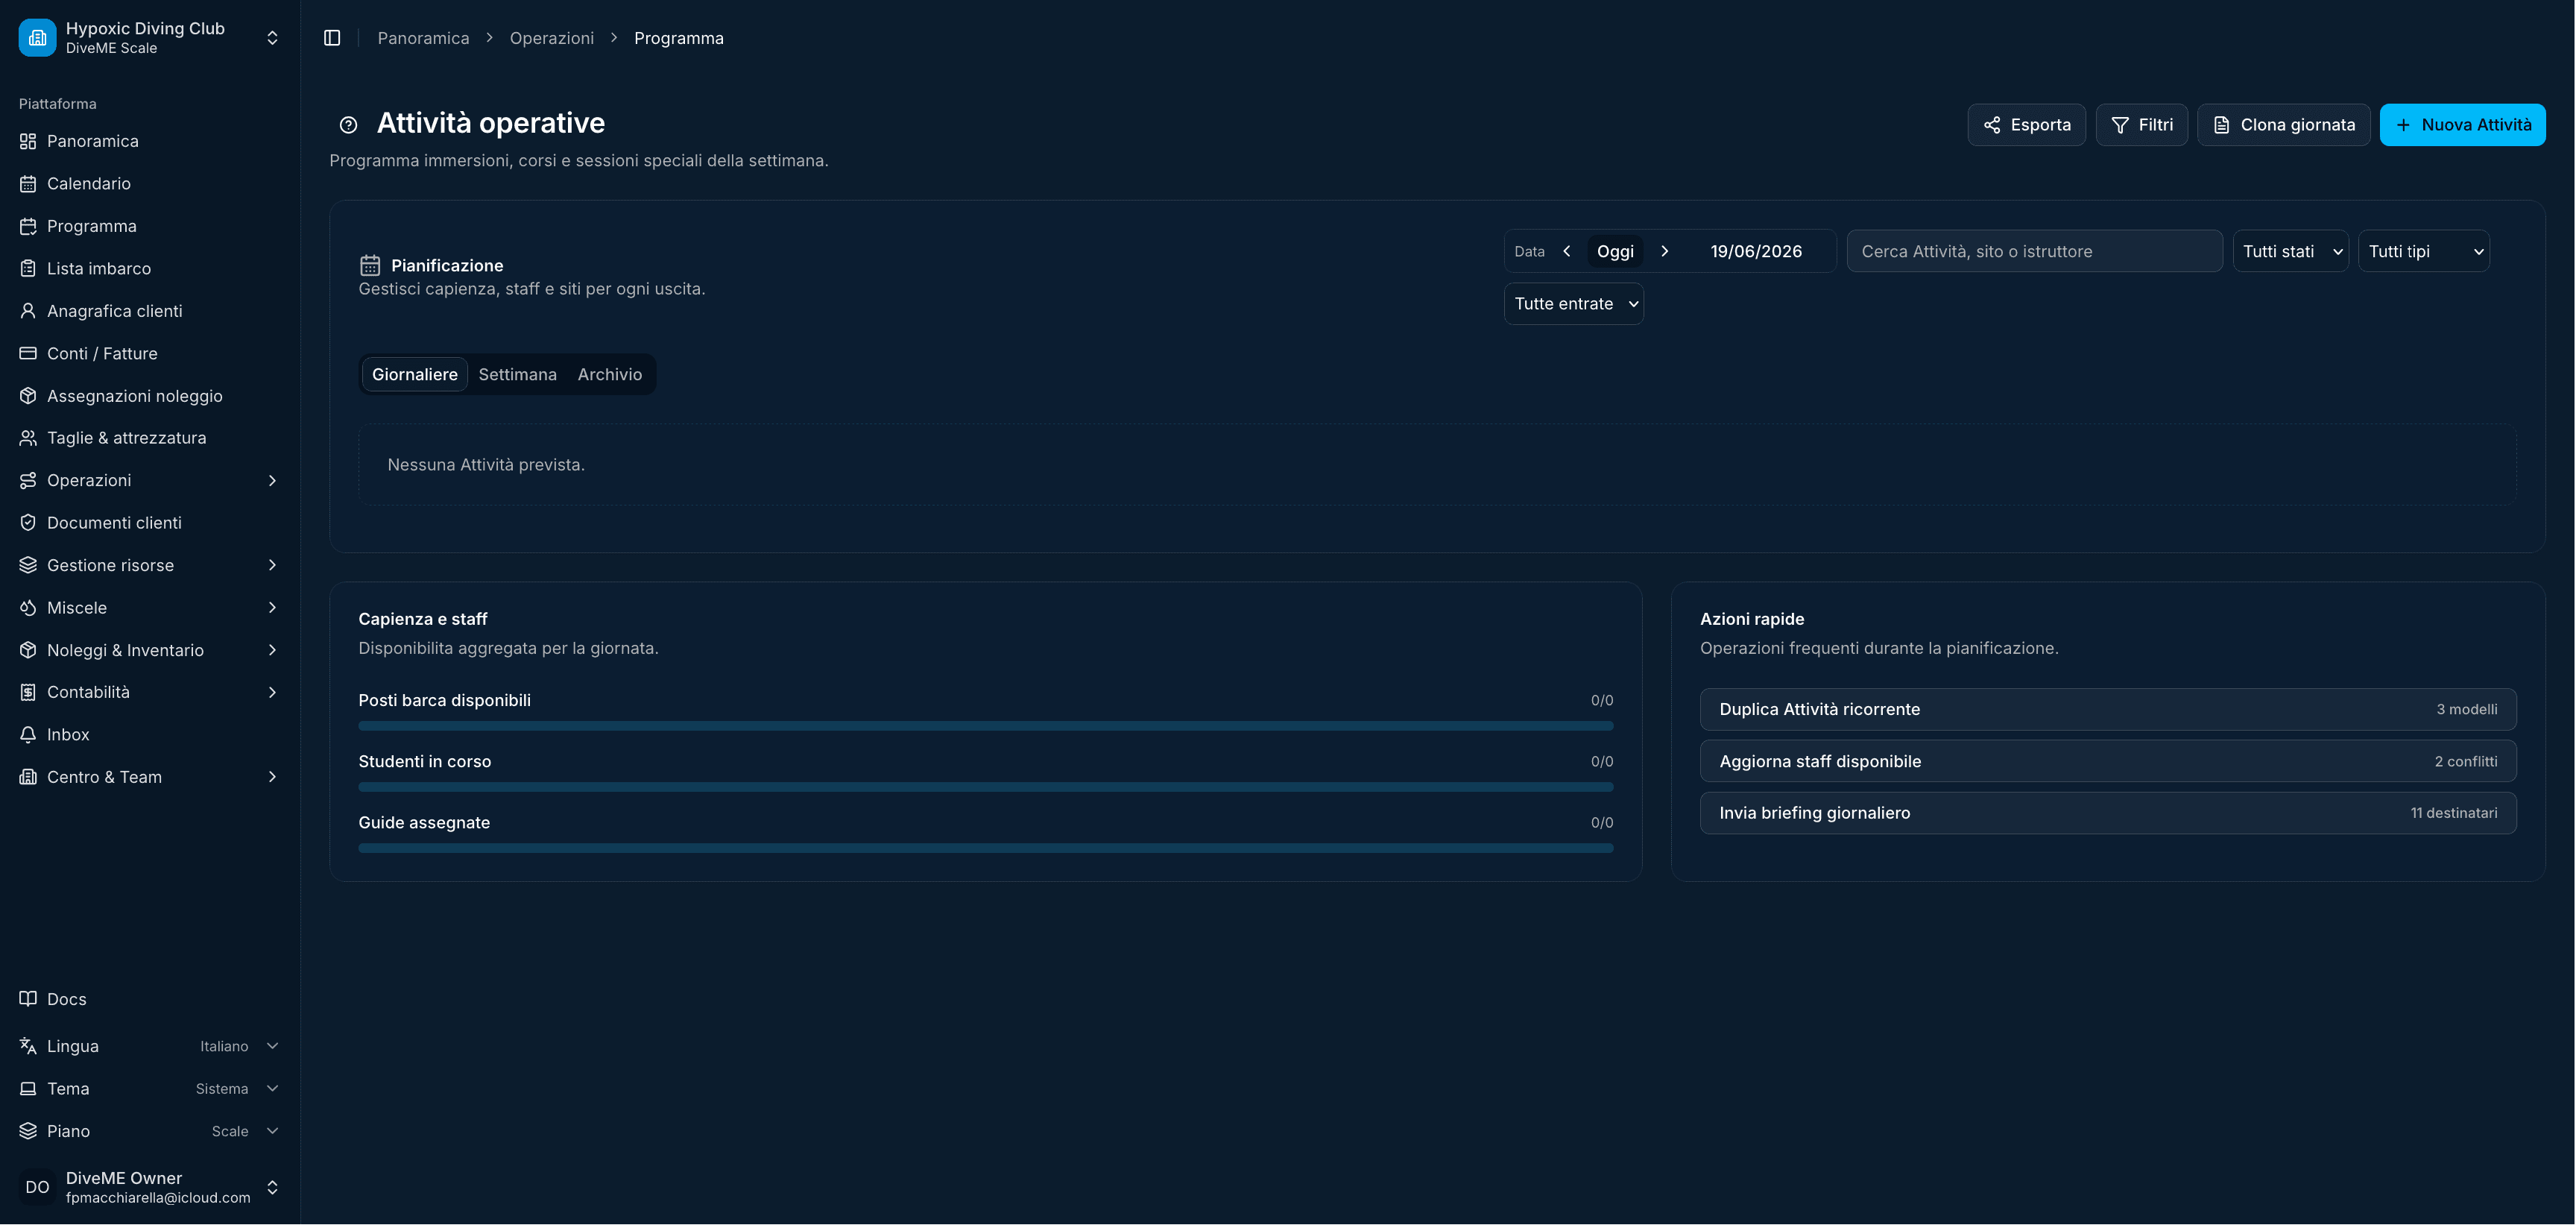Click the Nessuna Attività prevista message
Image resolution: width=2576 pixels, height=1225 pixels.
coord(486,465)
